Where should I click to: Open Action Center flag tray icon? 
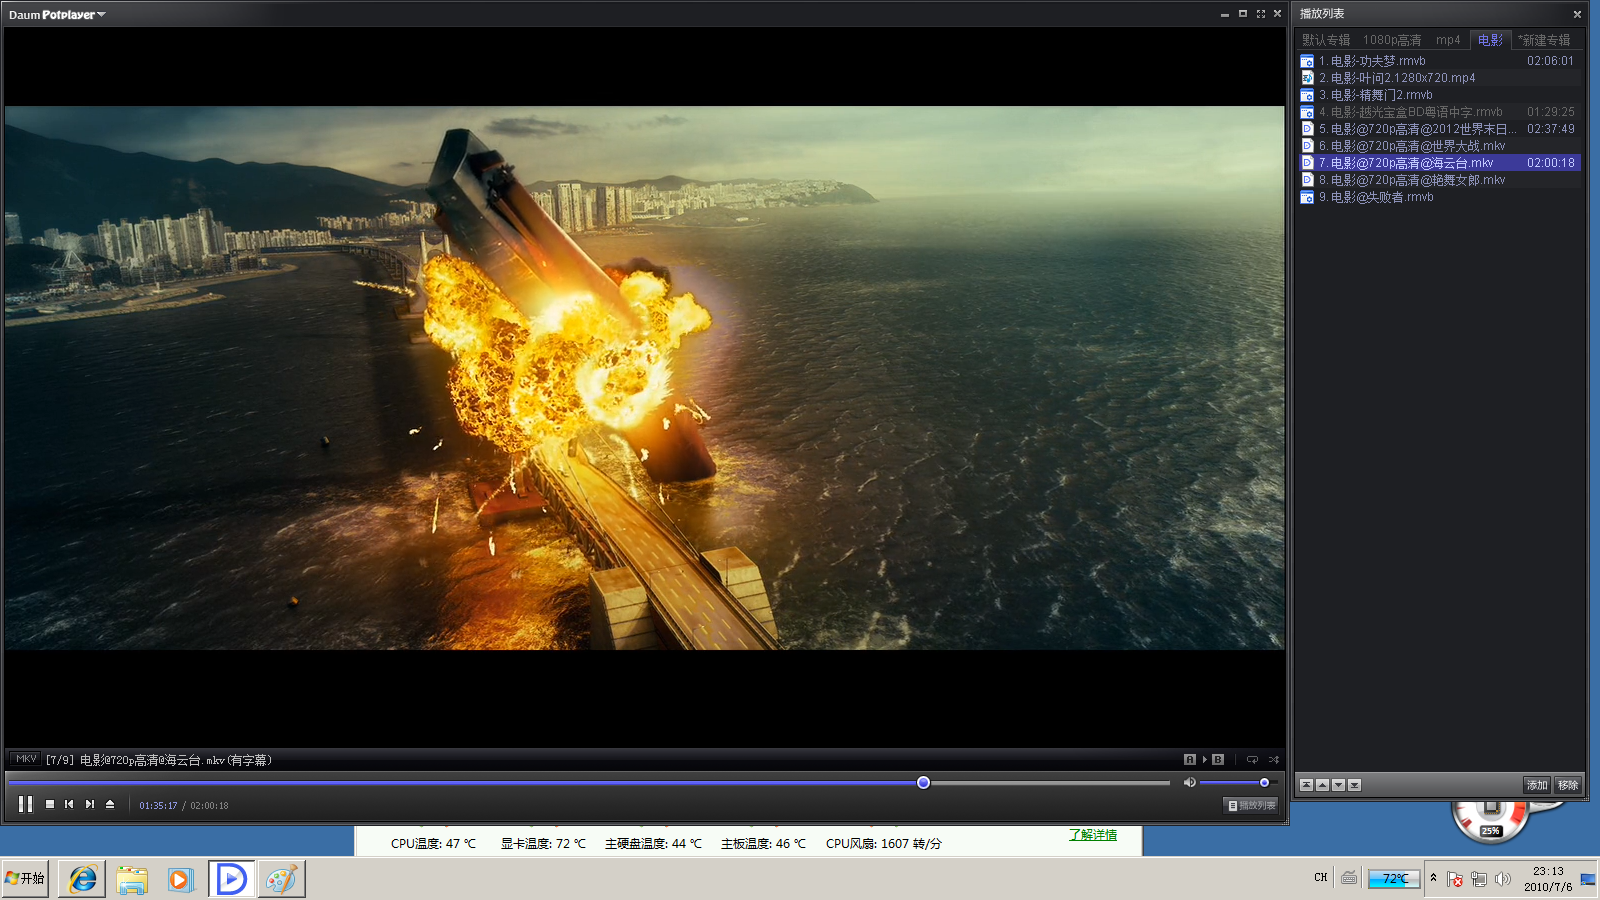(1455, 879)
